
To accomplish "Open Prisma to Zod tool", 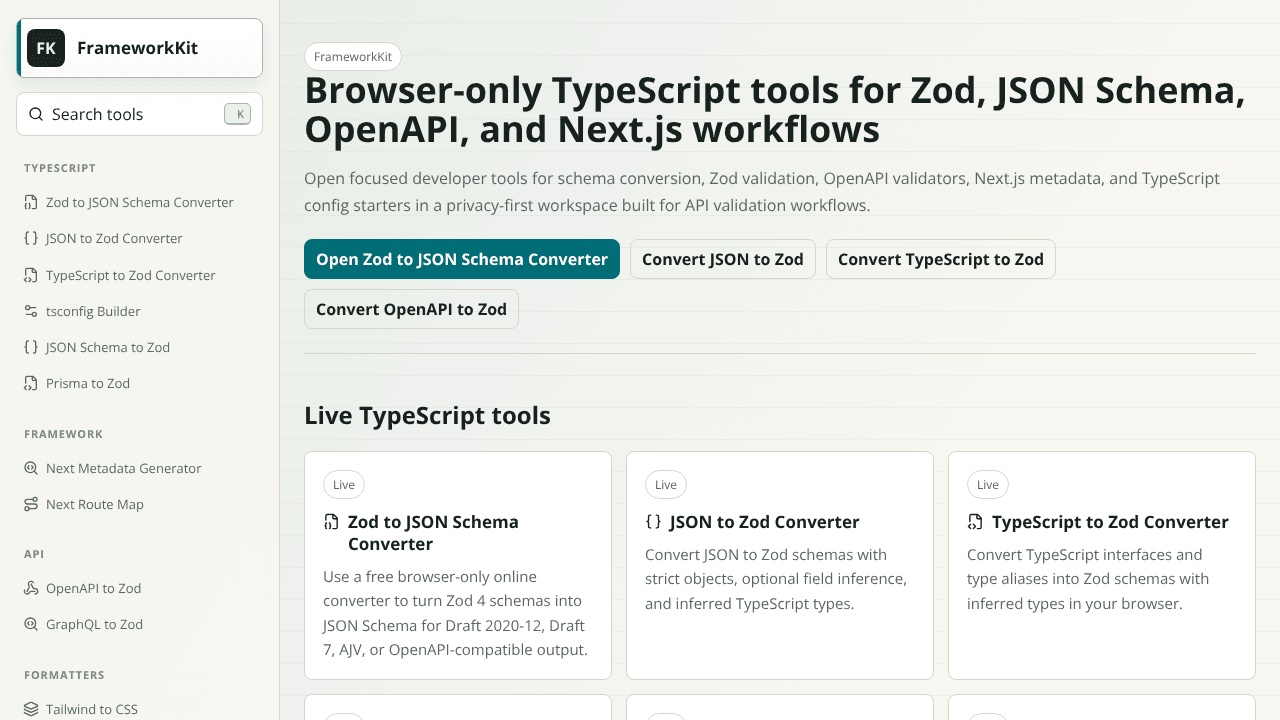I will (140, 383).
